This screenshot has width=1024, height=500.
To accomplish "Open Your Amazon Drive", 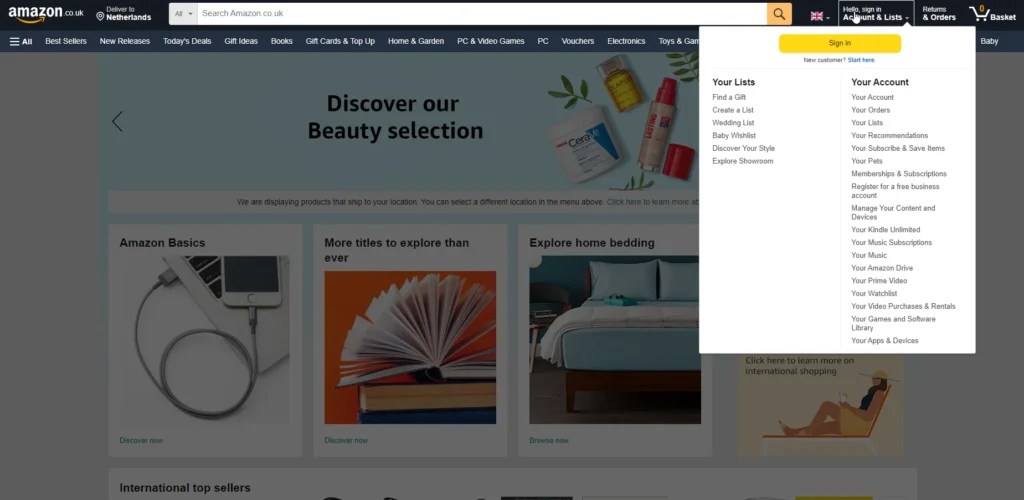I will [x=882, y=268].
